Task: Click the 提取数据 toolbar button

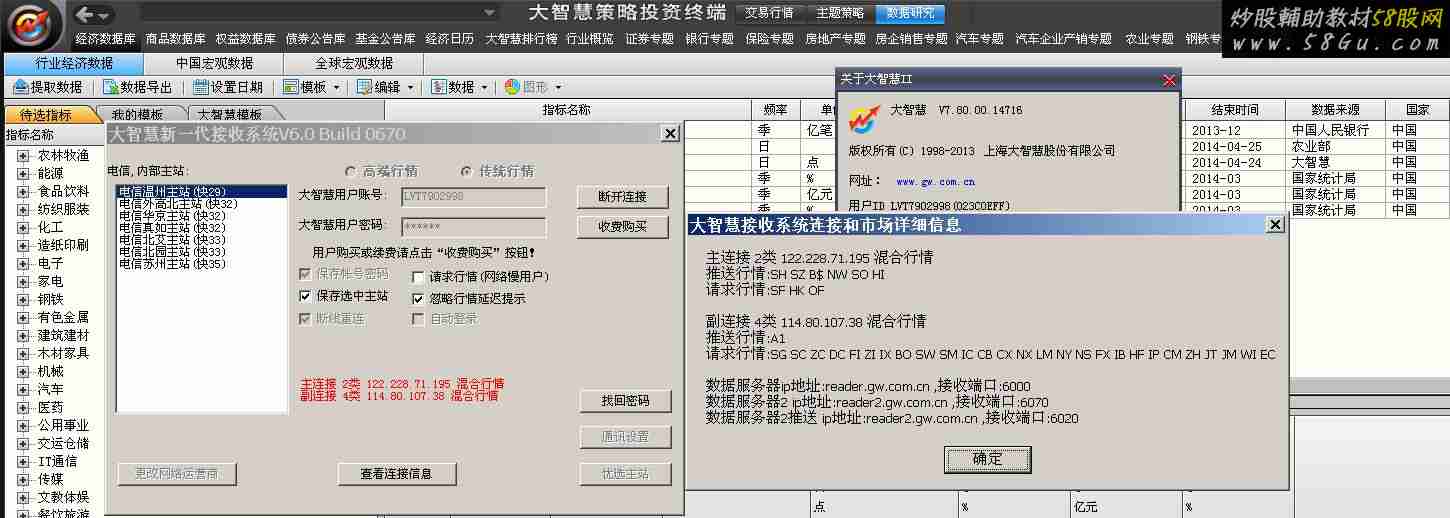Action: pyautogui.click(x=48, y=87)
